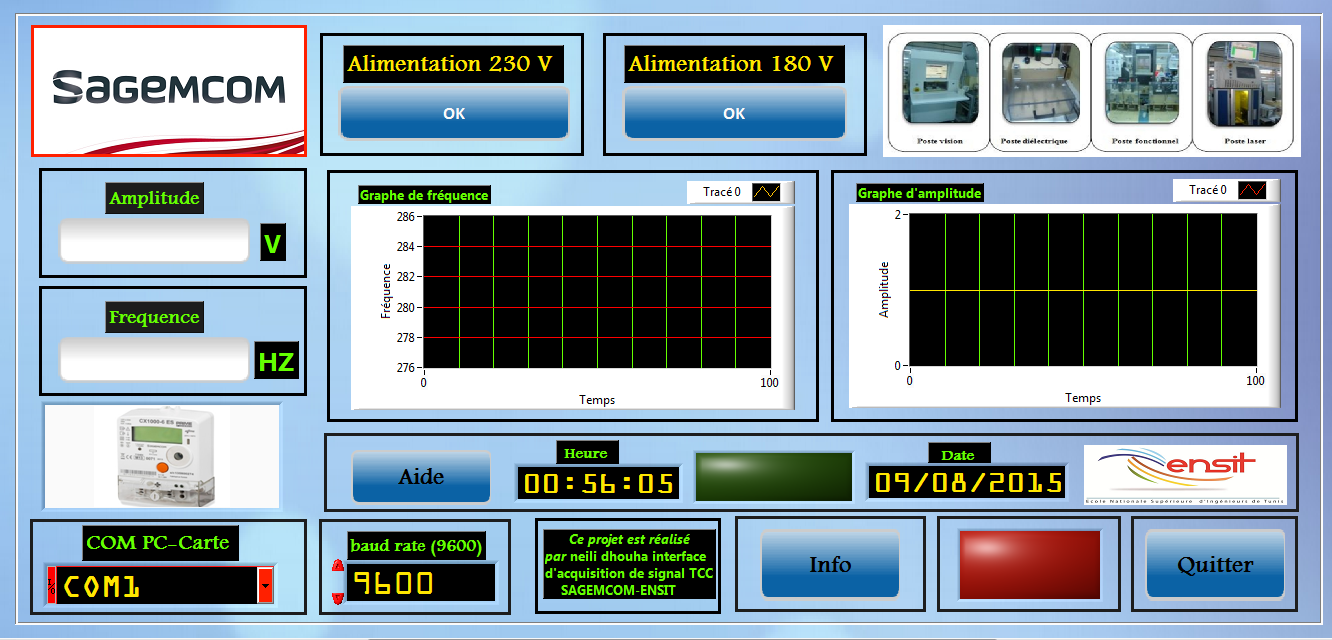Click the Alimentation 180 V label

tap(735, 64)
